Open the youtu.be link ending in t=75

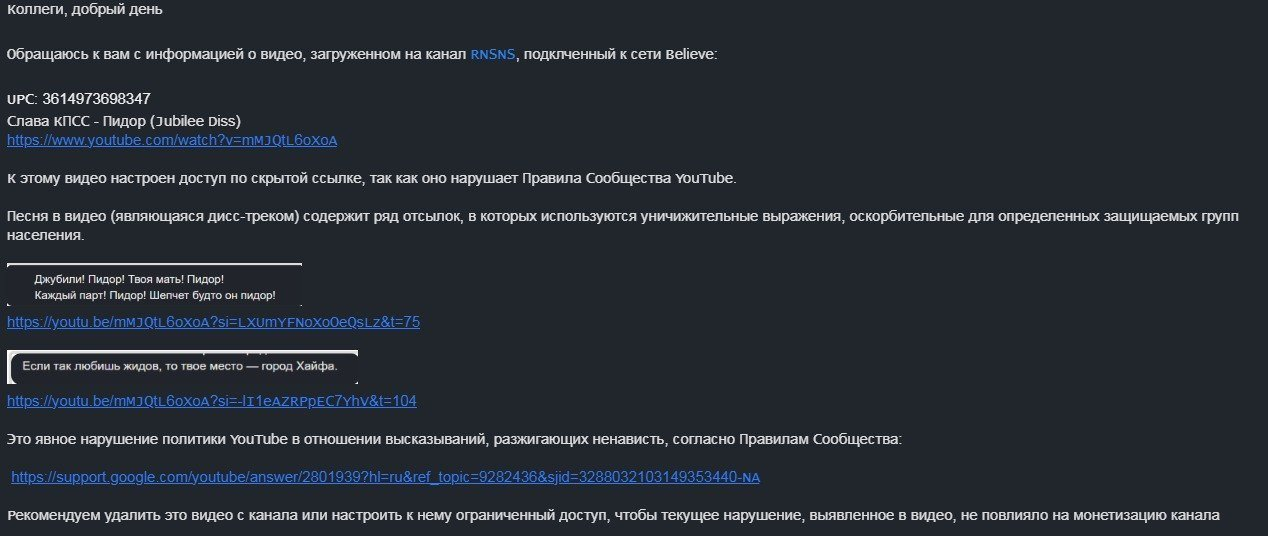[x=213, y=322]
